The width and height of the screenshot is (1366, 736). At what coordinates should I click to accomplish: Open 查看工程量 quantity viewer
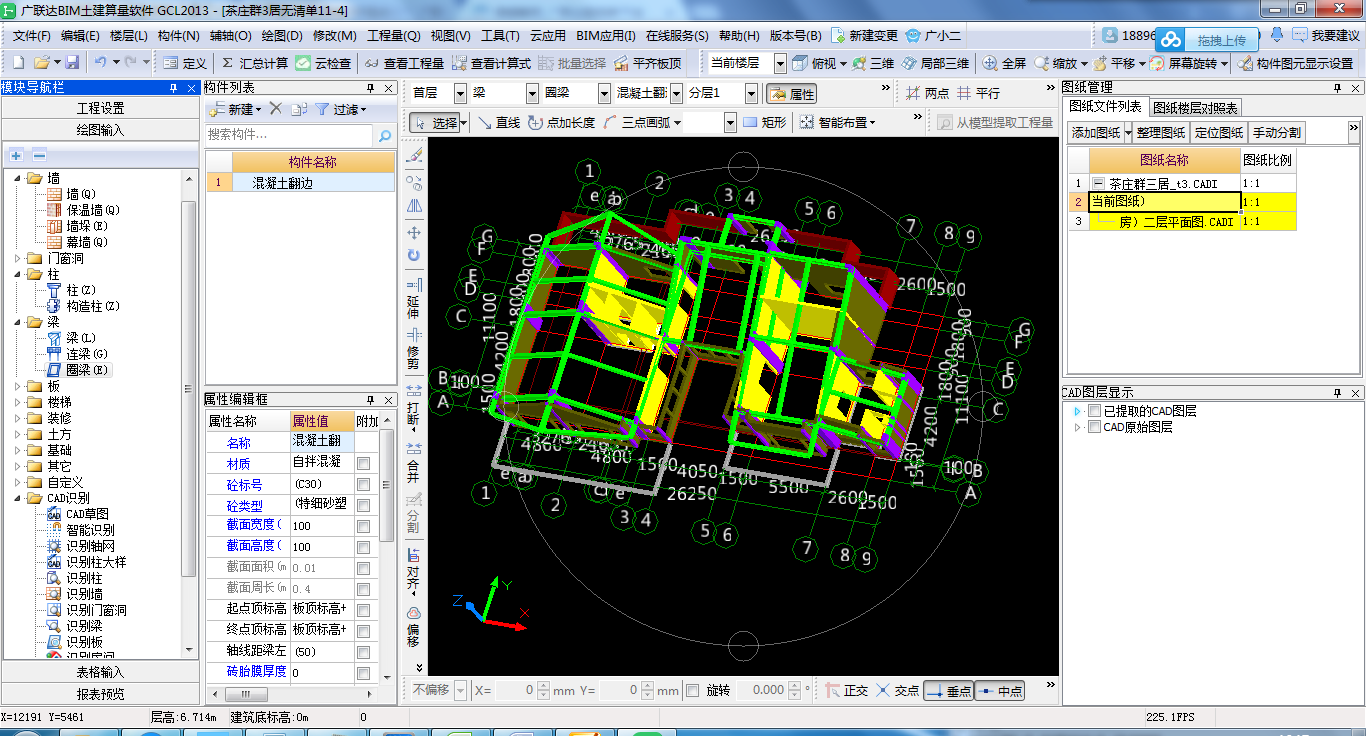(x=404, y=63)
